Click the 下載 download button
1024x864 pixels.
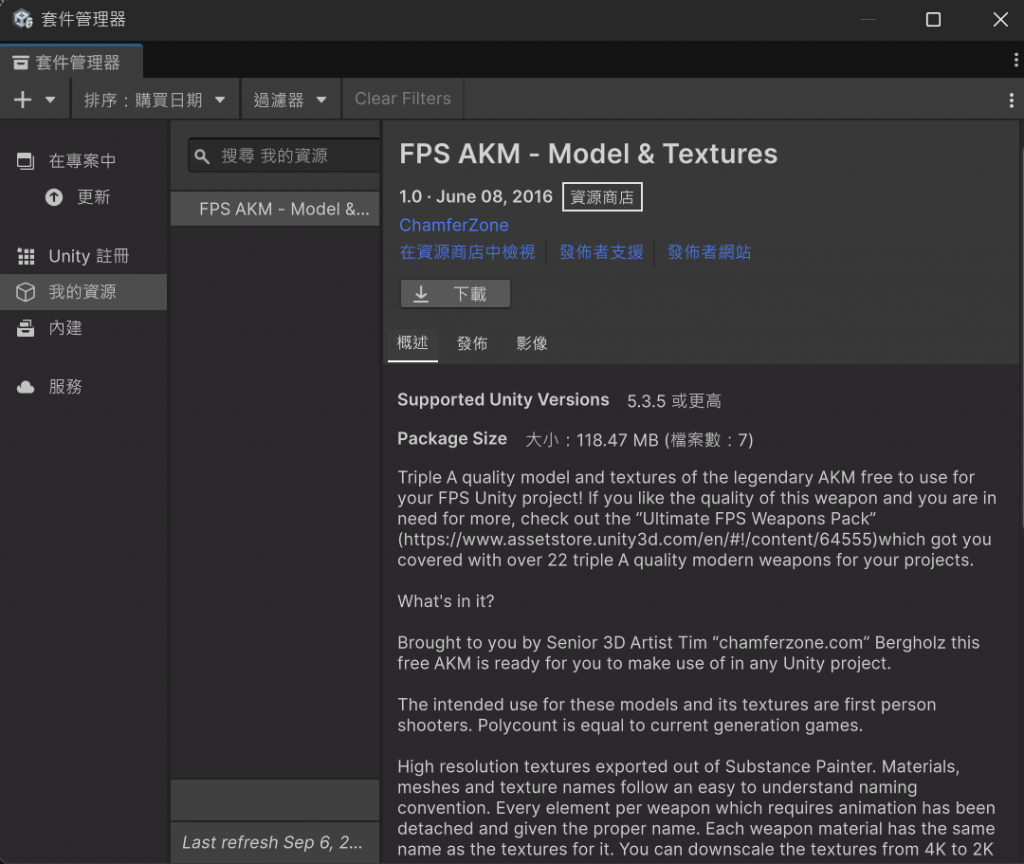click(455, 294)
